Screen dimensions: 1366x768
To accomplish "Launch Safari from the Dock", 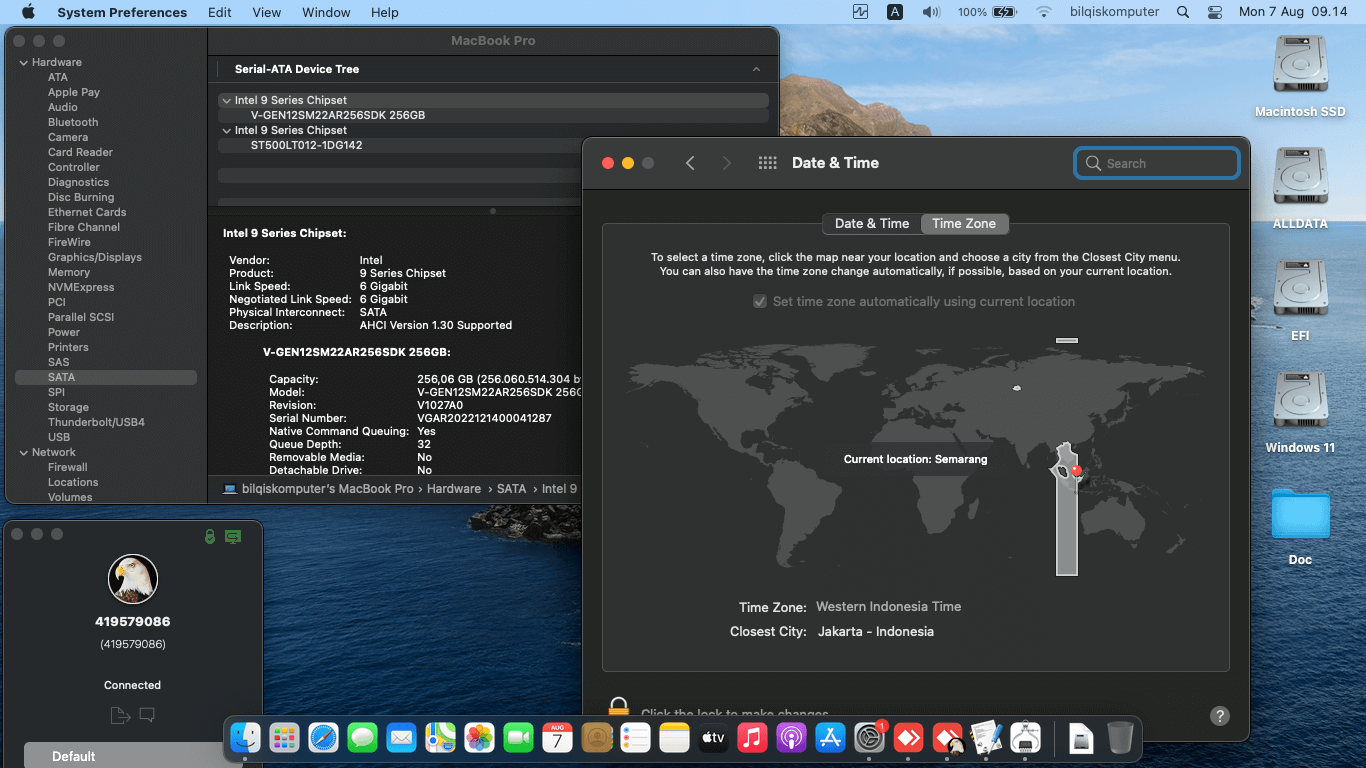I will tap(324, 738).
